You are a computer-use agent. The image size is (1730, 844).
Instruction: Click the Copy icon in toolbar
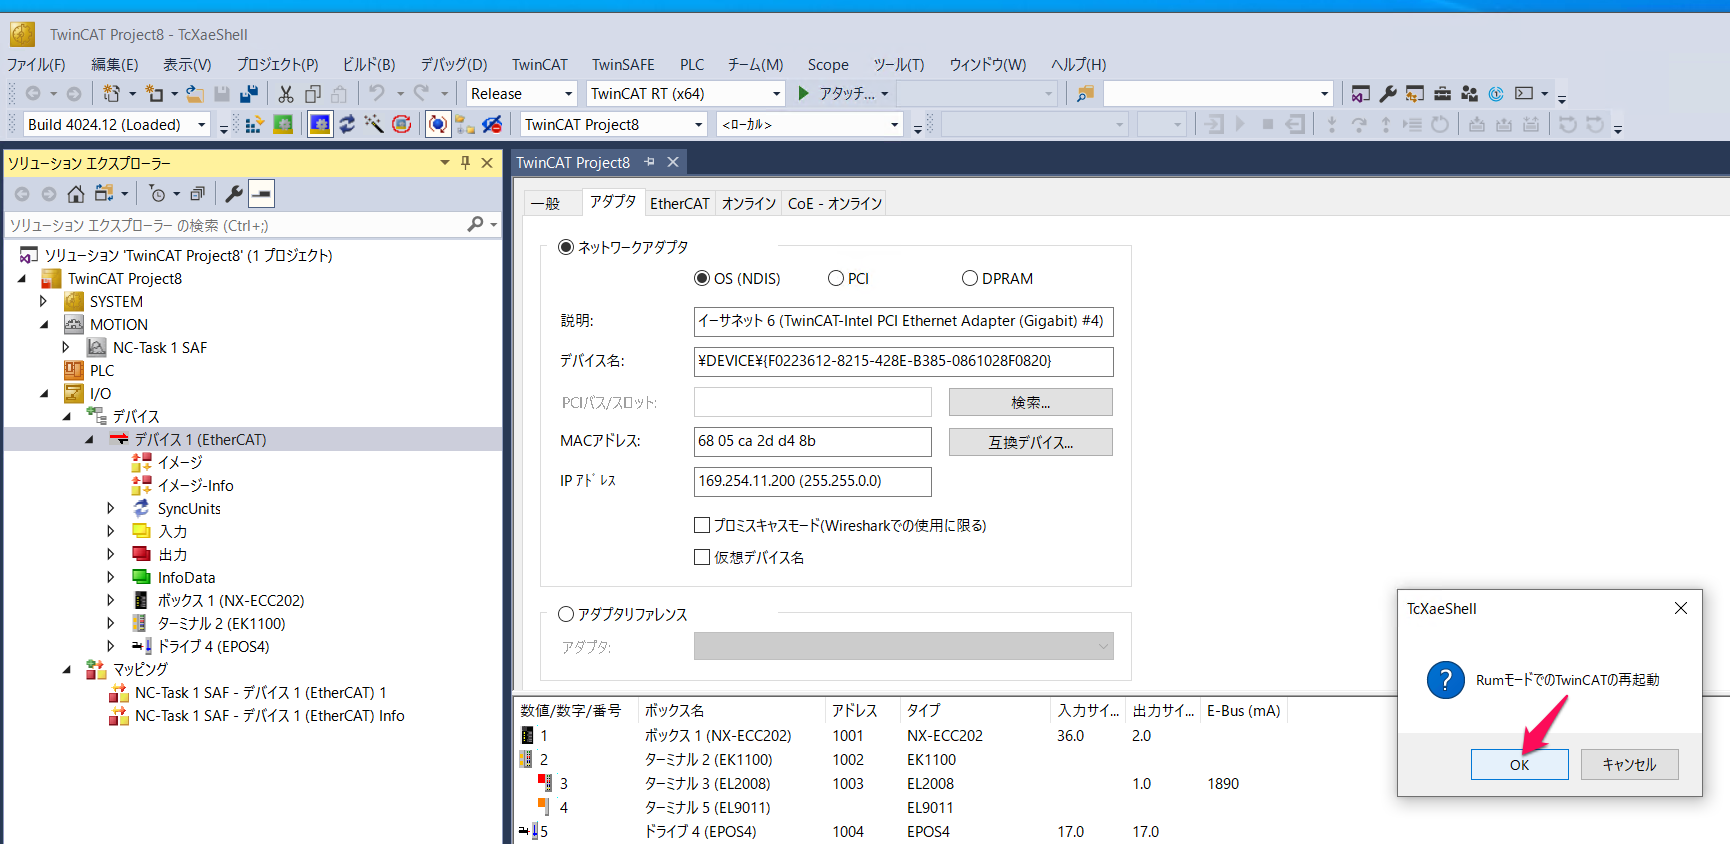click(x=313, y=94)
